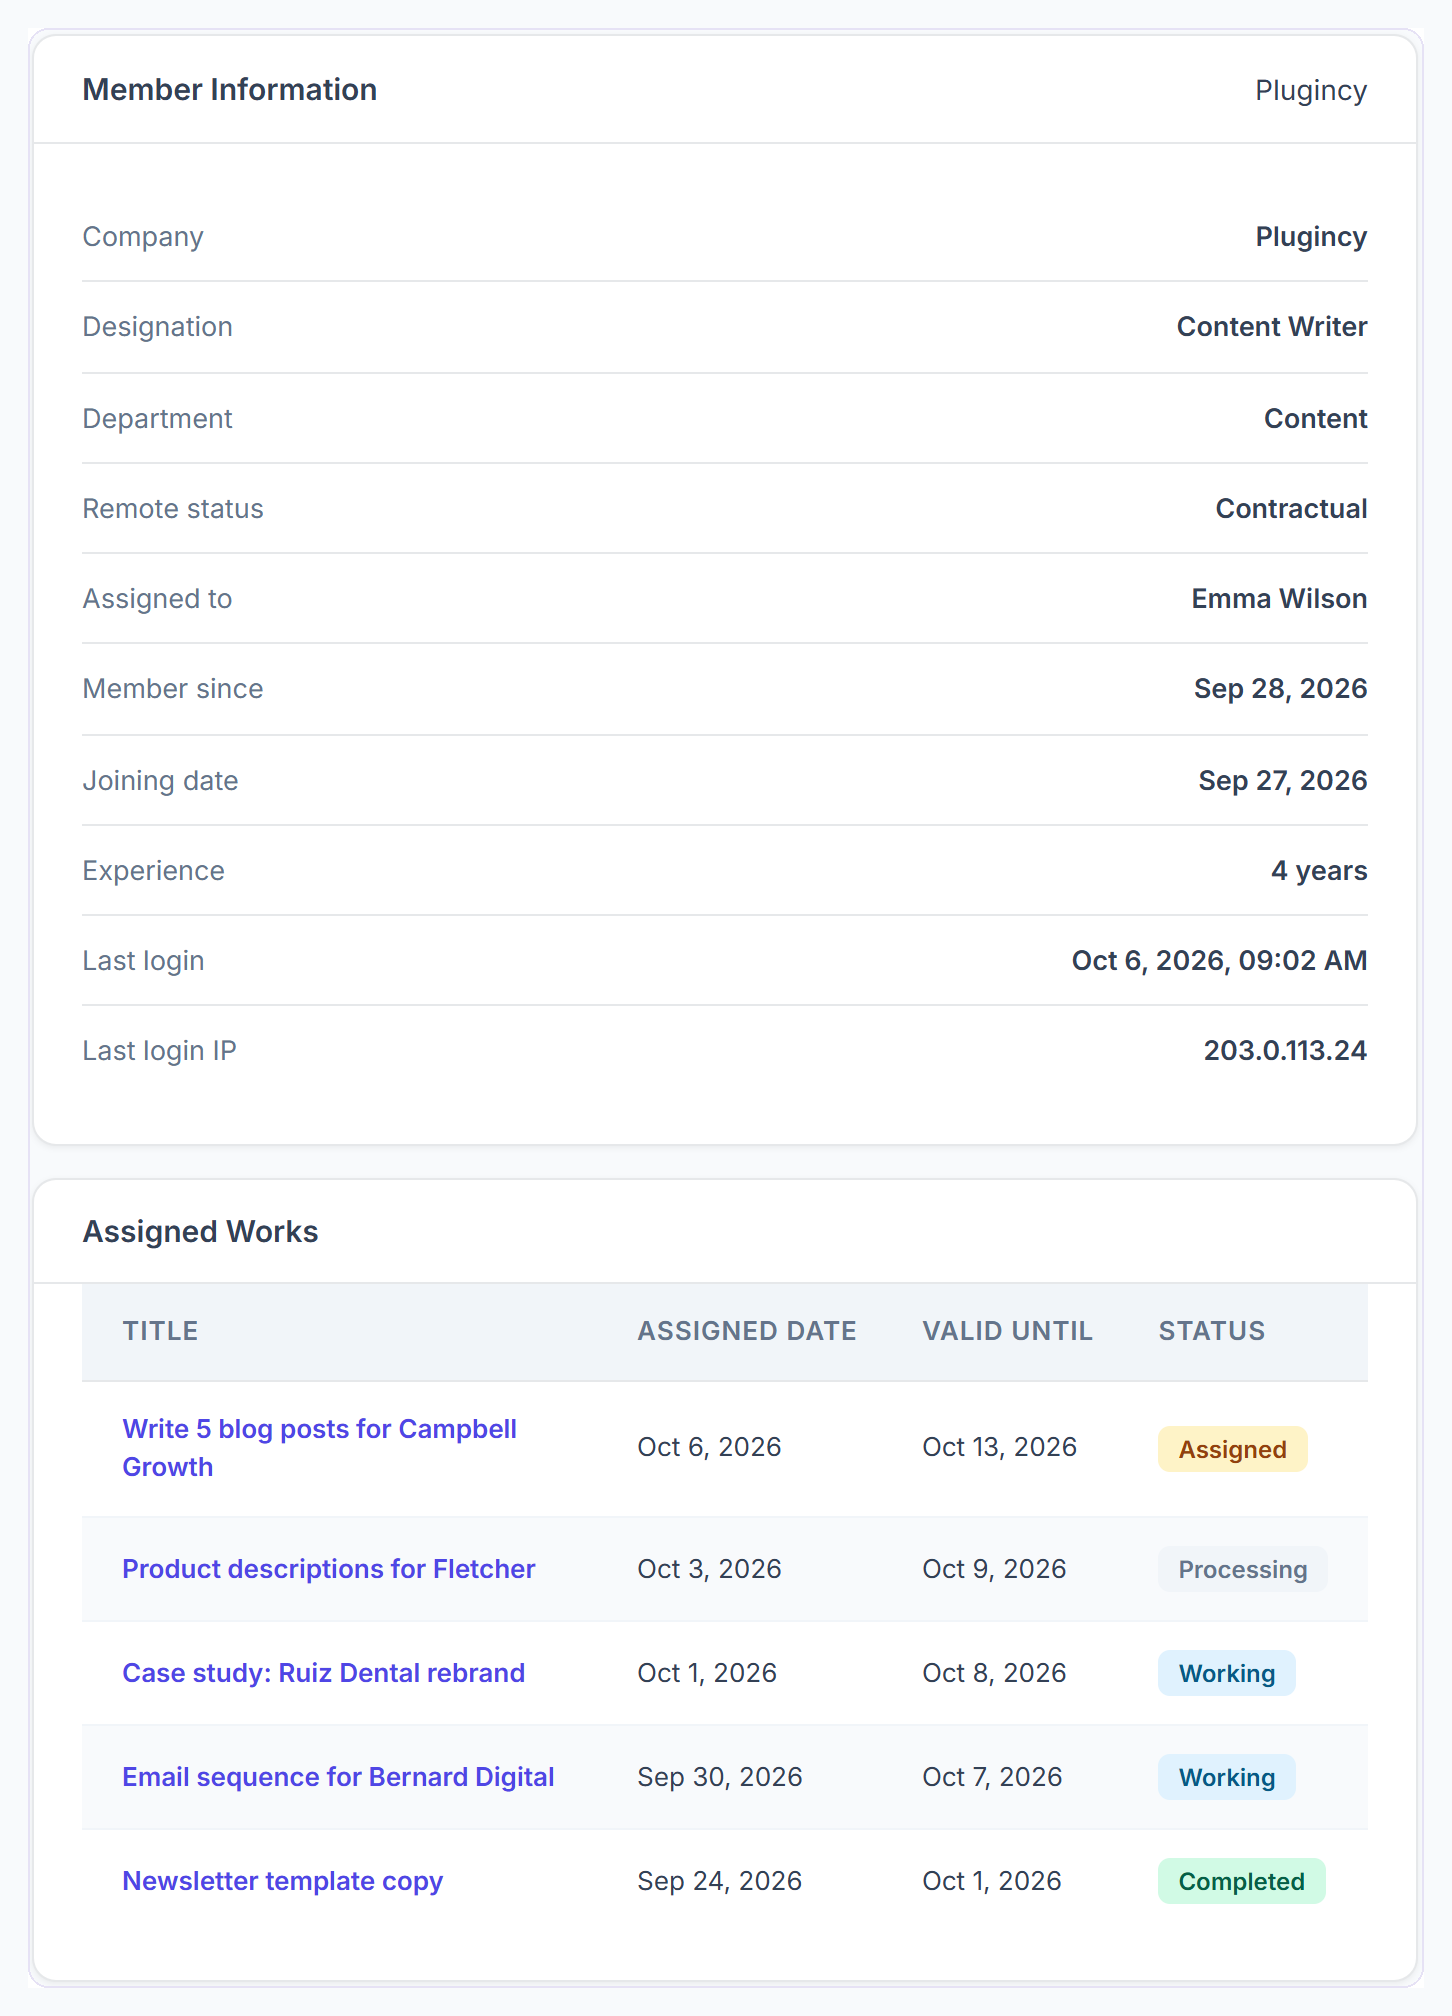Click the Working badge for Ruiz Dental
Image resolution: width=1452 pixels, height=2016 pixels.
click(1226, 1673)
